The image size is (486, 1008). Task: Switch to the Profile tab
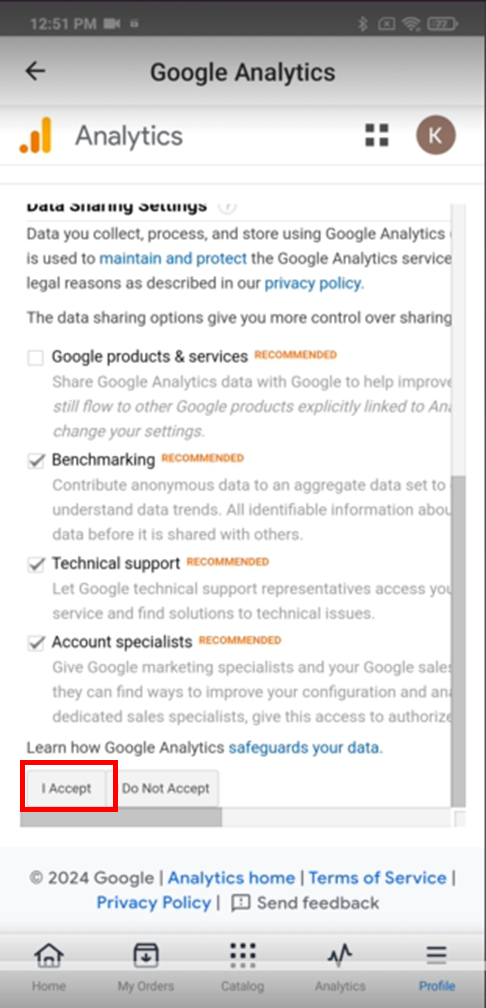[x=436, y=967]
